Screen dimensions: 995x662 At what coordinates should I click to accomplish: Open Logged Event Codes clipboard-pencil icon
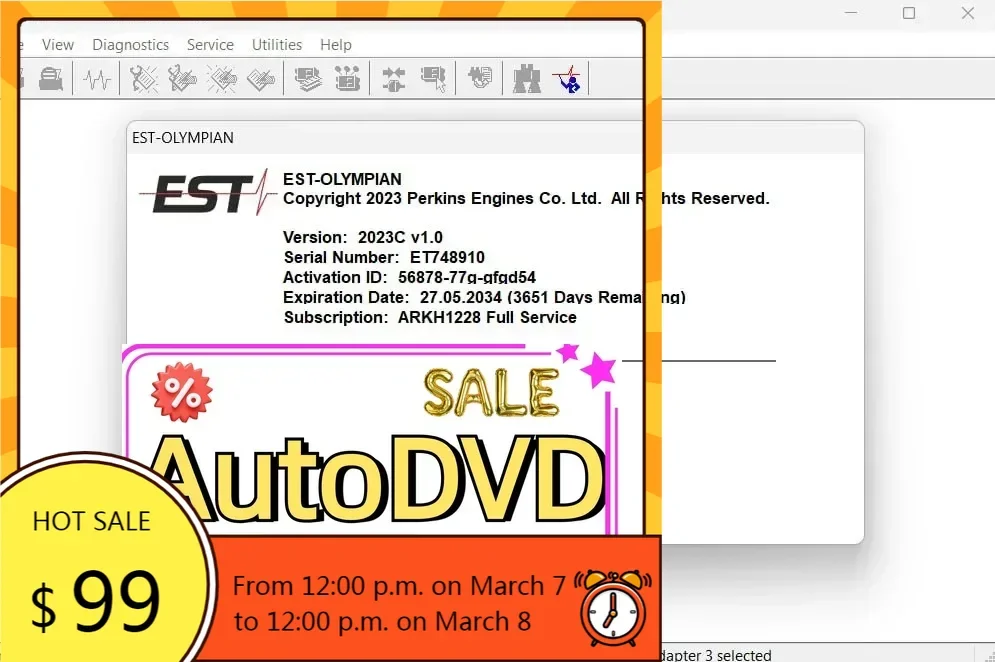[x=261, y=79]
